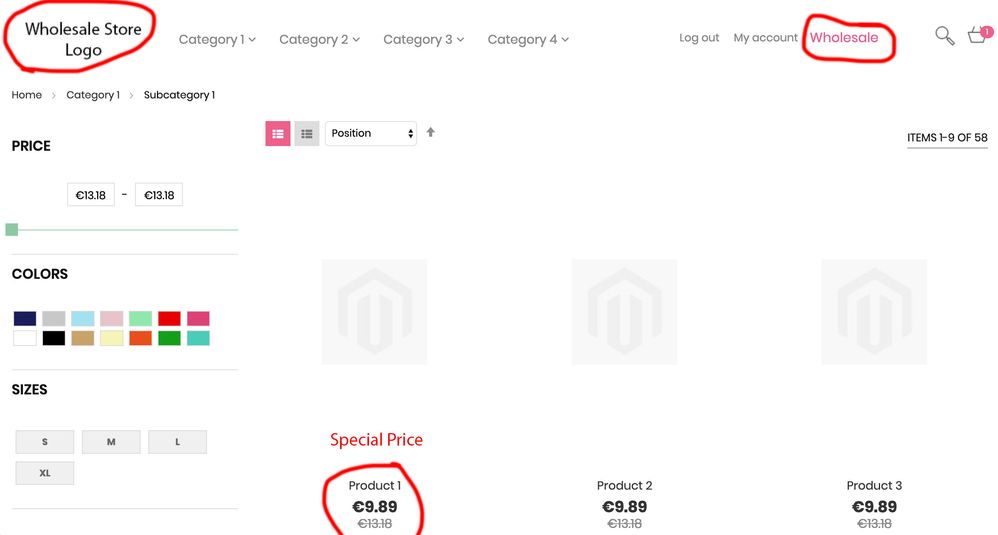This screenshot has height=535, width=998.
Task: Select size M filter
Action: point(111,442)
